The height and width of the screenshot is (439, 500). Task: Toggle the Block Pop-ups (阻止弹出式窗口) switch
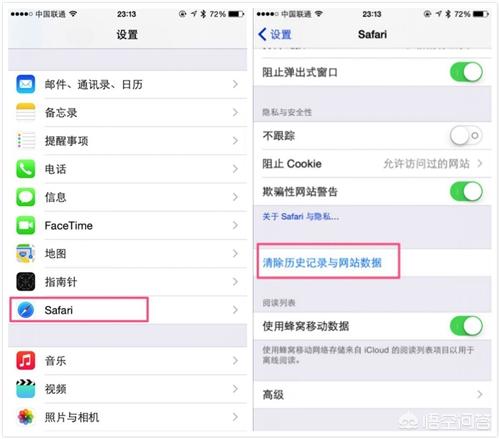click(x=466, y=72)
